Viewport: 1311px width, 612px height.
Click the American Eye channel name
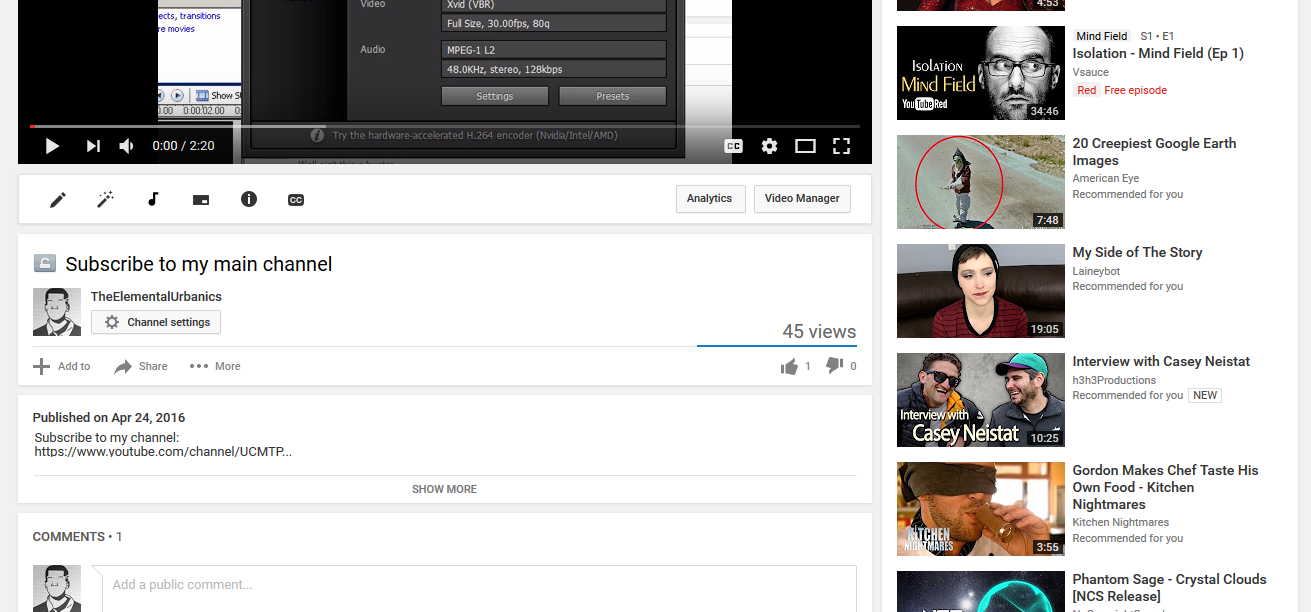click(x=1106, y=178)
